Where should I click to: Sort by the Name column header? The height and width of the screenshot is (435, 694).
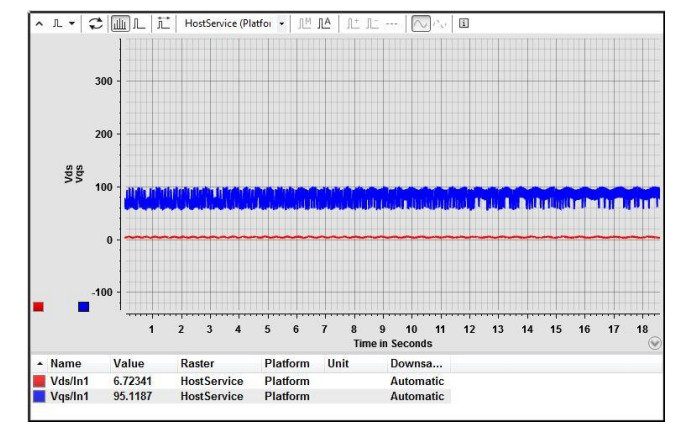pos(66,364)
